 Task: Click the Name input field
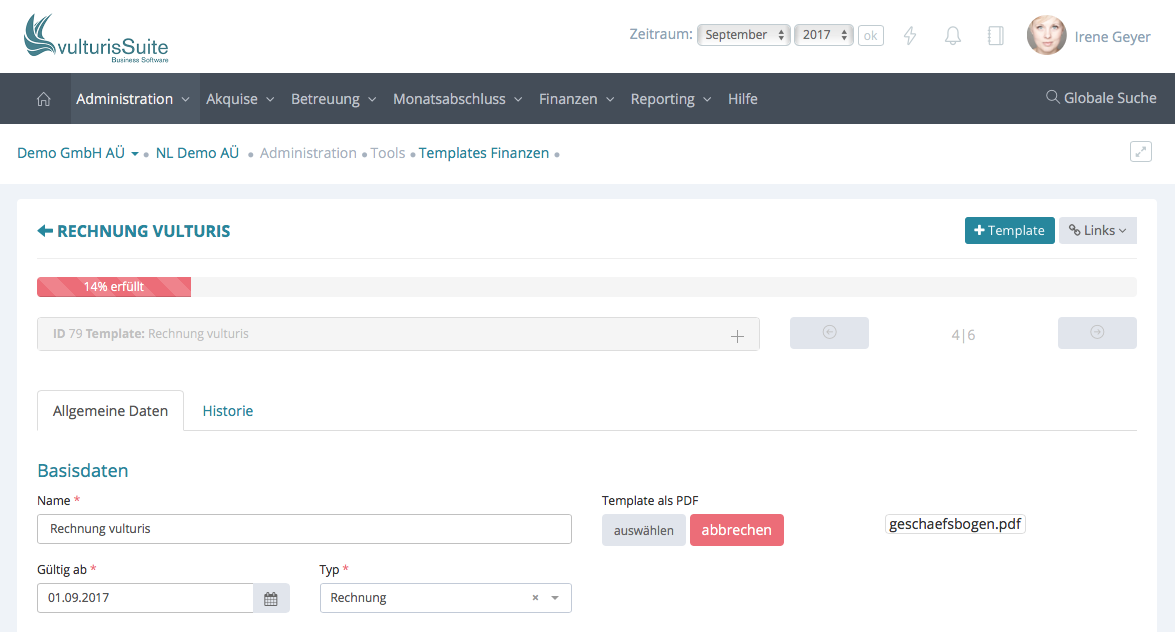coord(304,529)
